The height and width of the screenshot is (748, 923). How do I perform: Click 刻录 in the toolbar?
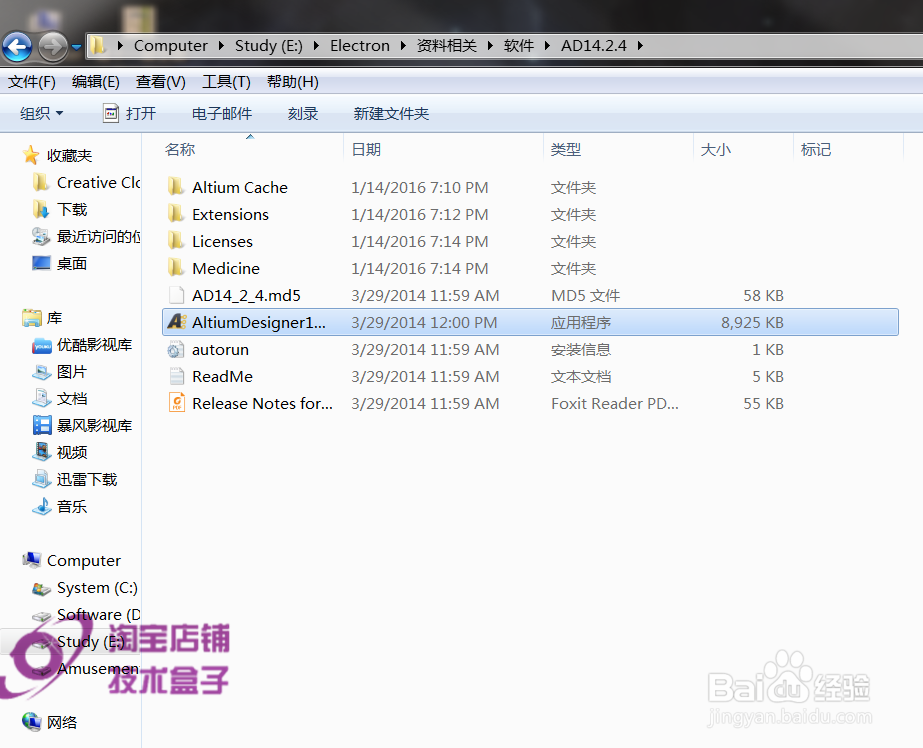[303, 113]
